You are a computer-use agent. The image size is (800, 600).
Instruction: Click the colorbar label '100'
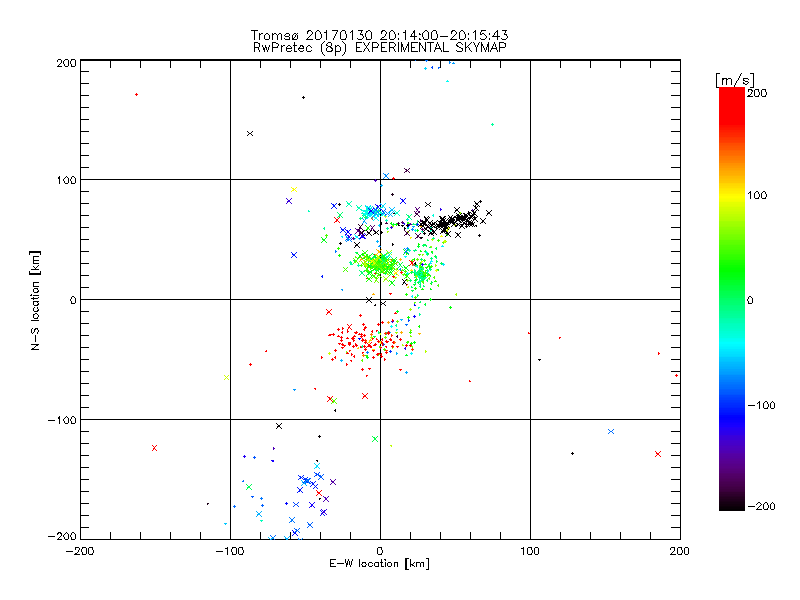[757, 195]
